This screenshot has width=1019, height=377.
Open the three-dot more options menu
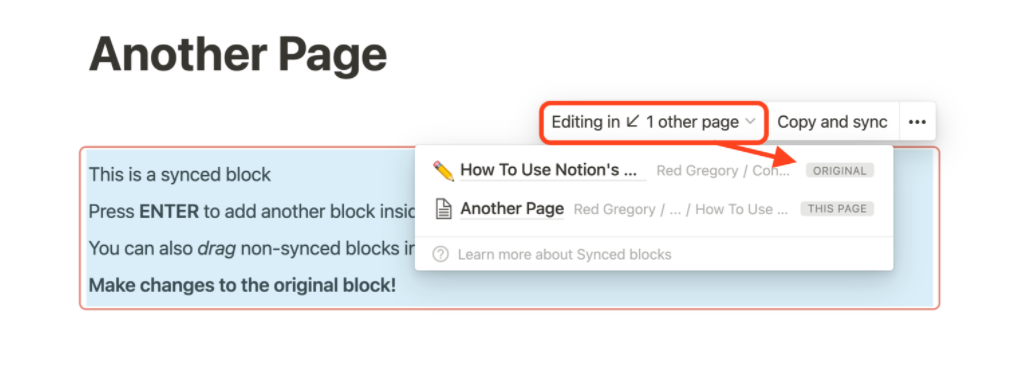(x=917, y=122)
